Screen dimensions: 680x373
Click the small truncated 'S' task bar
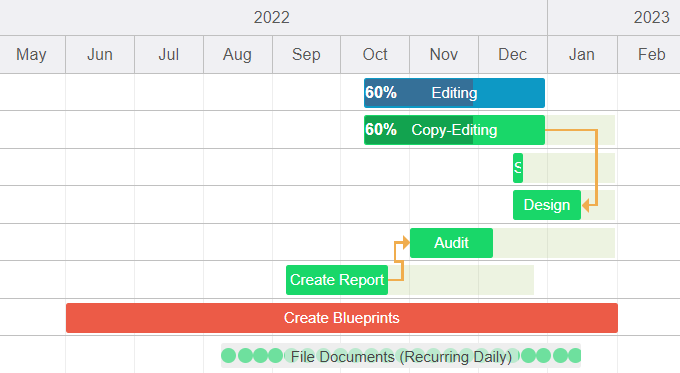tap(518, 168)
